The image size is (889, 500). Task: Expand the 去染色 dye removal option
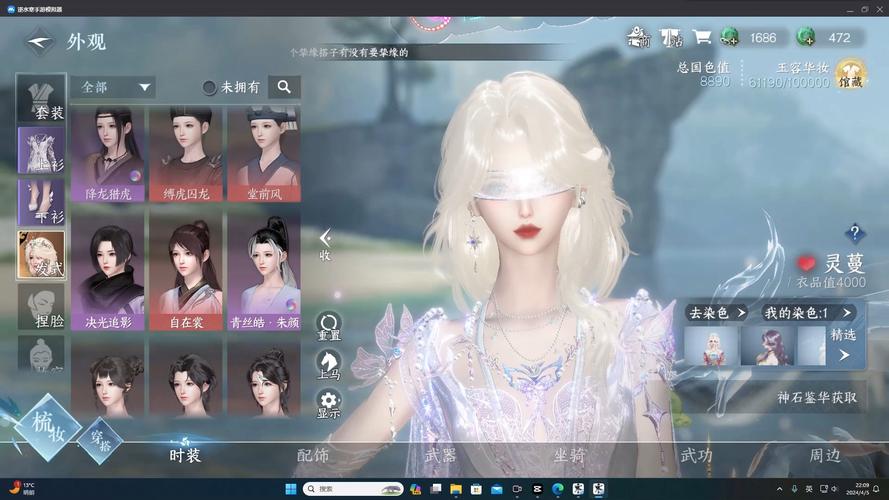tap(717, 313)
